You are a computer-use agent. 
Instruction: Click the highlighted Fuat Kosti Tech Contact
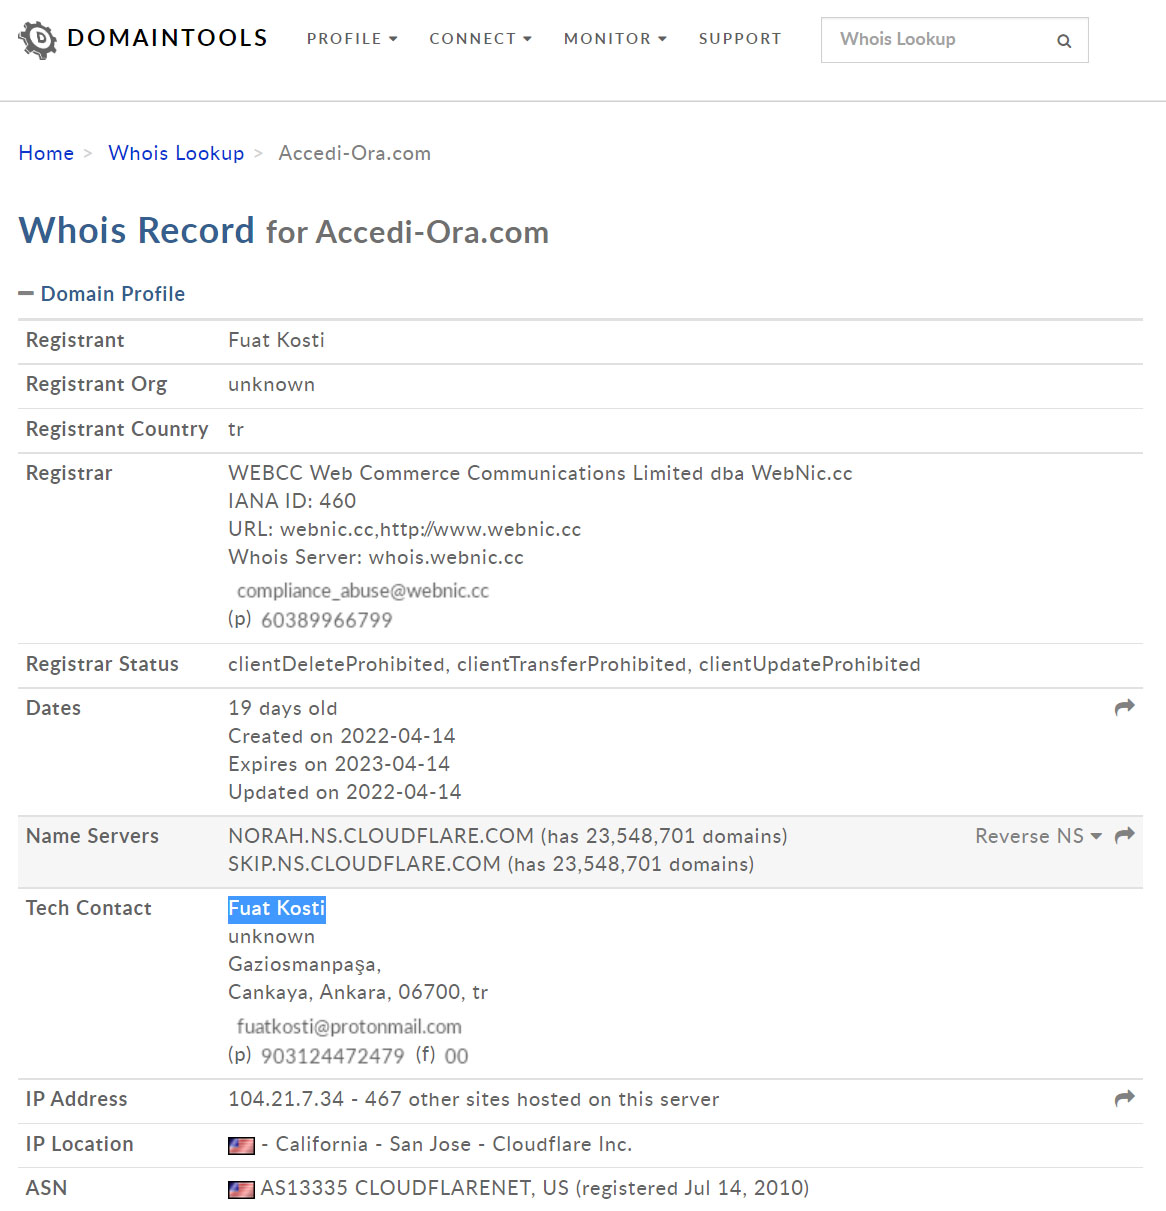coord(277,908)
